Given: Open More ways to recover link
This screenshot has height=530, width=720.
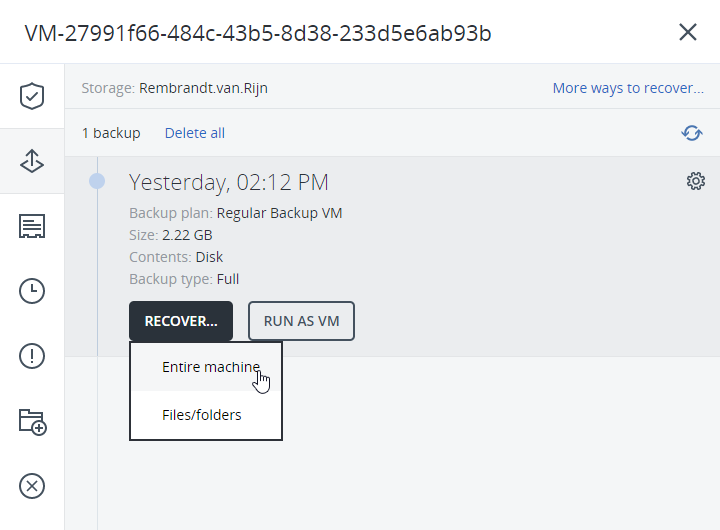Looking at the screenshot, I should [x=628, y=88].
